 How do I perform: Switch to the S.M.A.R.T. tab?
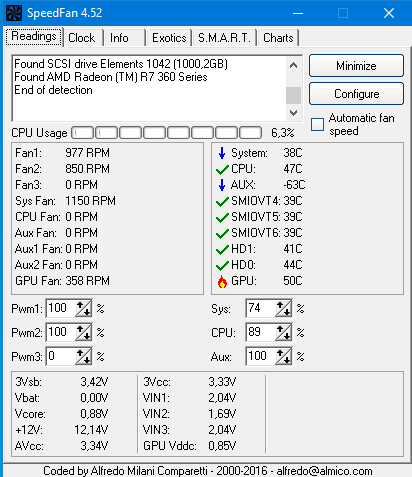pos(224,38)
